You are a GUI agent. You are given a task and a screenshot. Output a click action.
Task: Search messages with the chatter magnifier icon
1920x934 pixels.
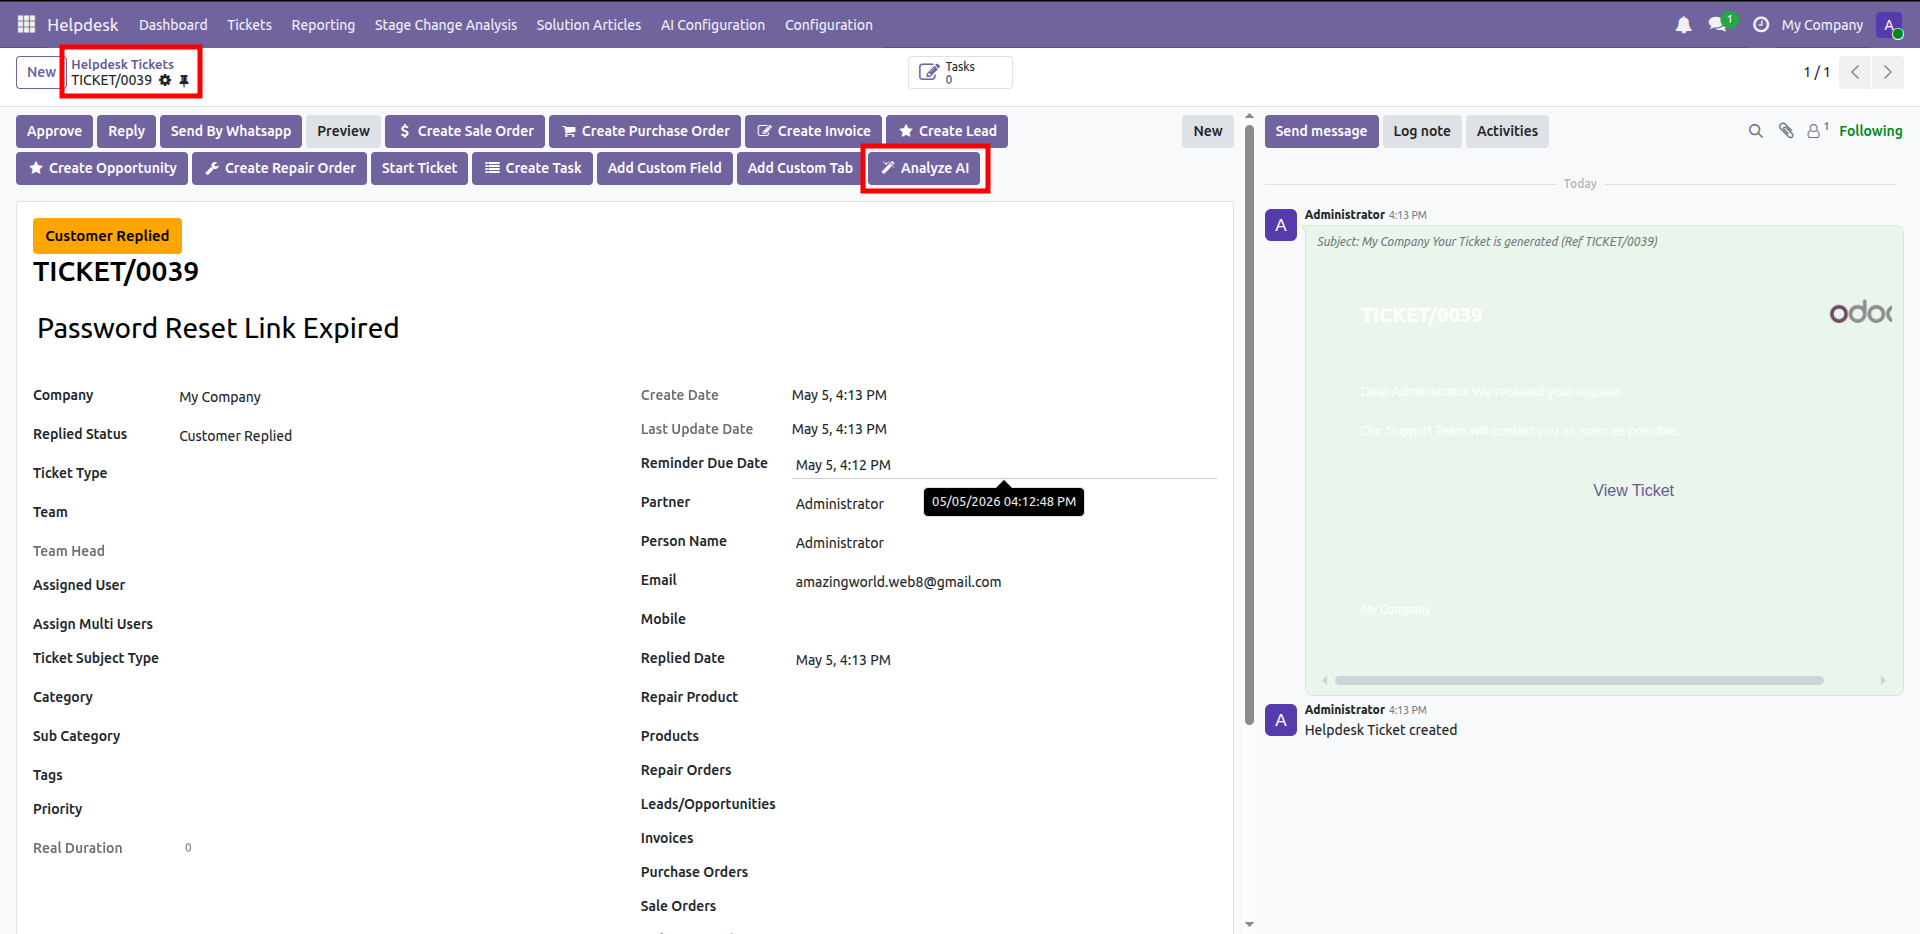pyautogui.click(x=1755, y=131)
